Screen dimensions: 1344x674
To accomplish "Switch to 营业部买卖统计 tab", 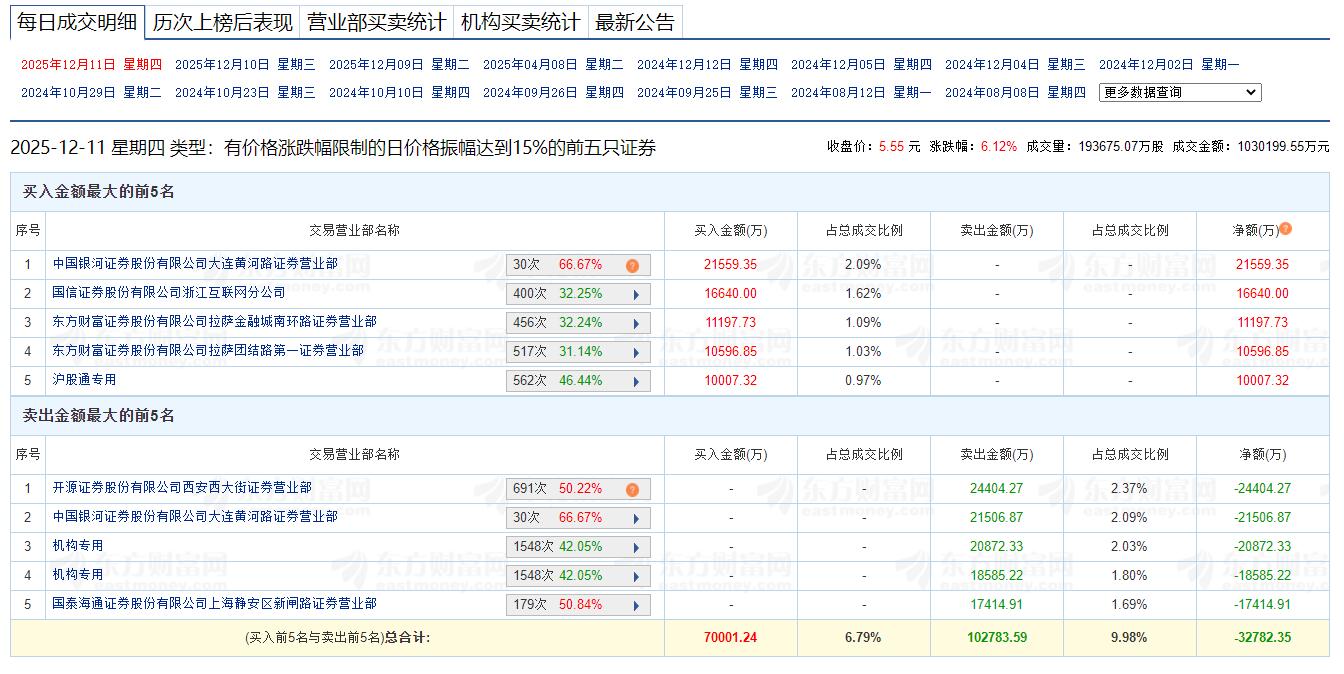I will pyautogui.click(x=376, y=22).
